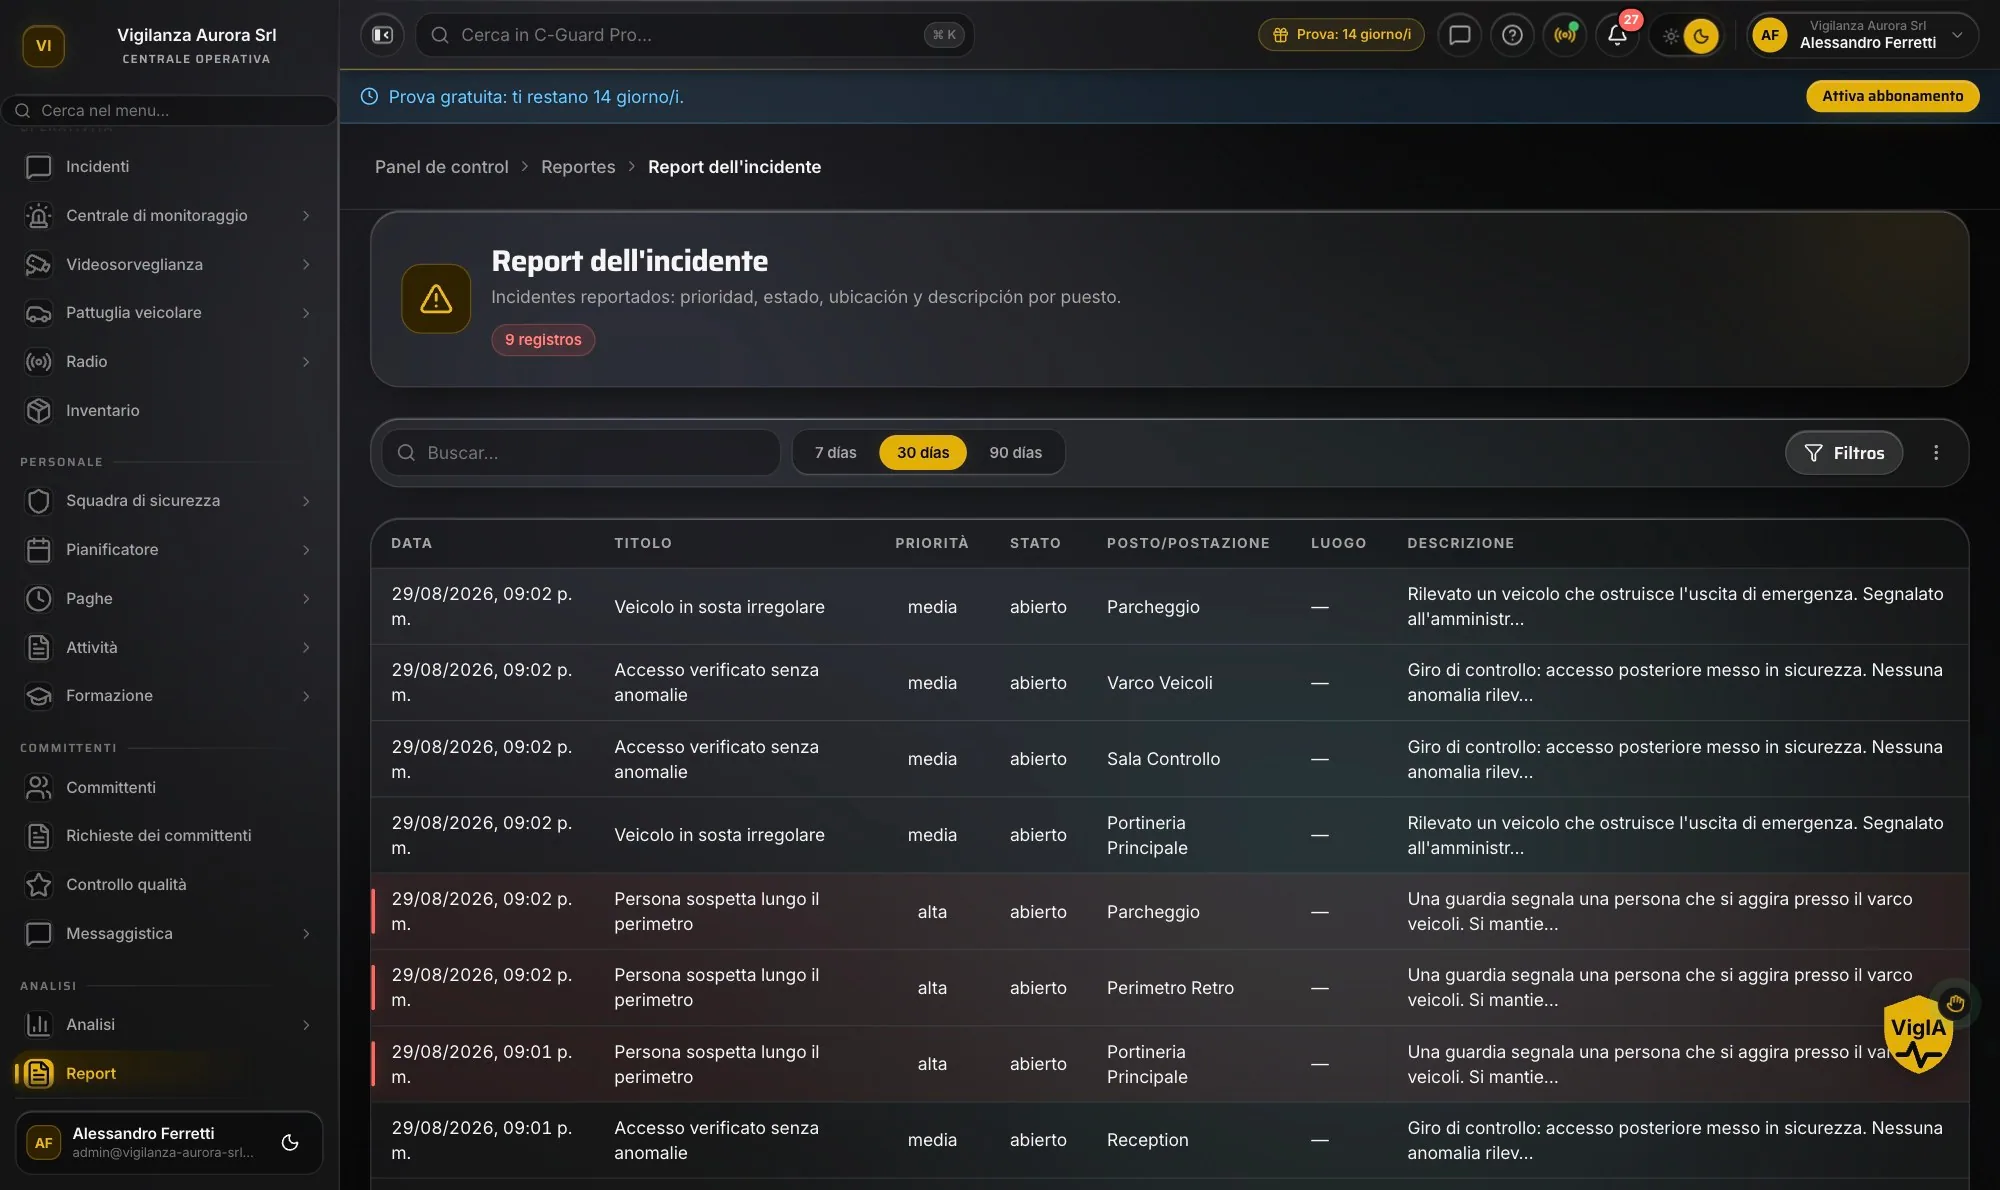Open the Incidenti sidebar item
This screenshot has width=2000, height=1190.
(x=169, y=166)
